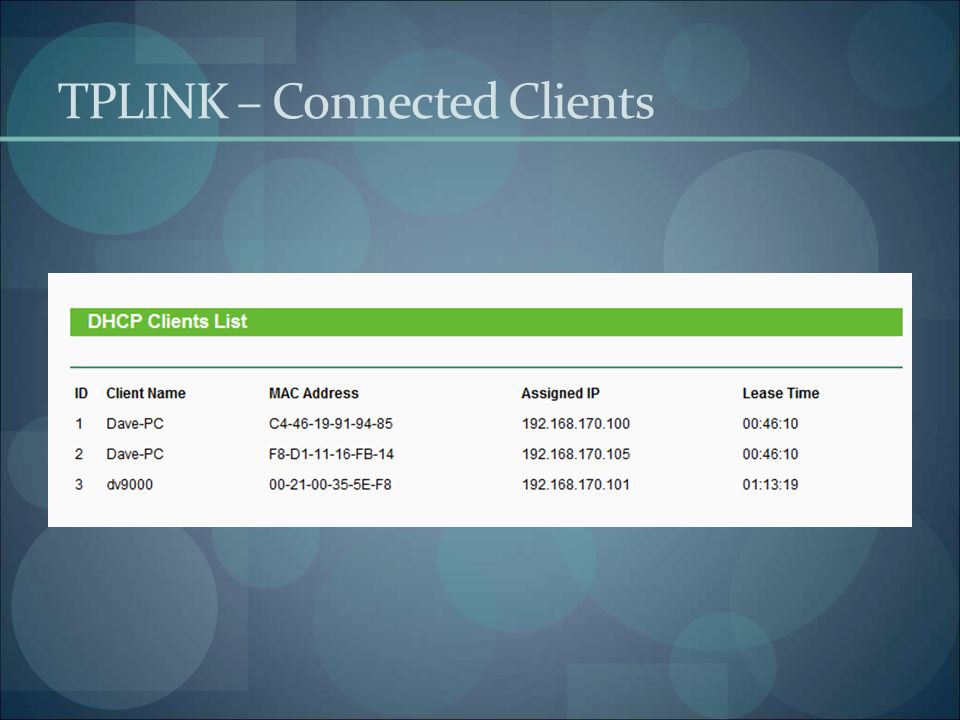Click lease time 01:13:19

click(x=770, y=485)
